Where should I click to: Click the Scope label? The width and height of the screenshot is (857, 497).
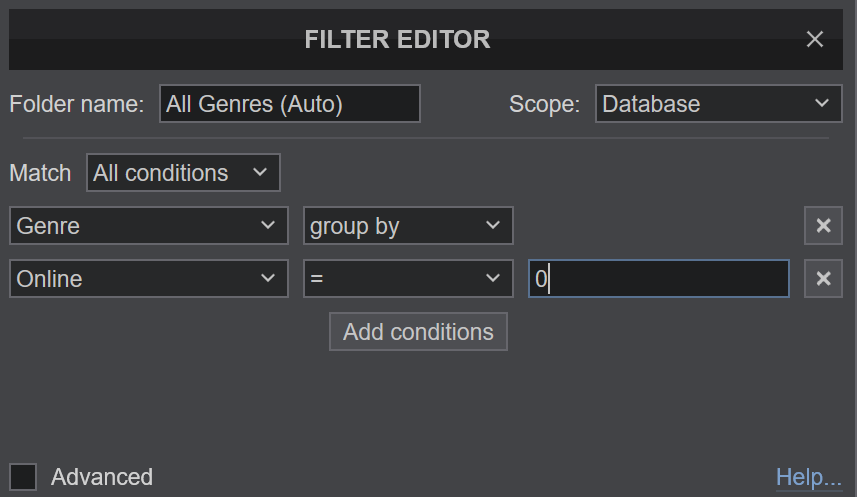(x=544, y=104)
